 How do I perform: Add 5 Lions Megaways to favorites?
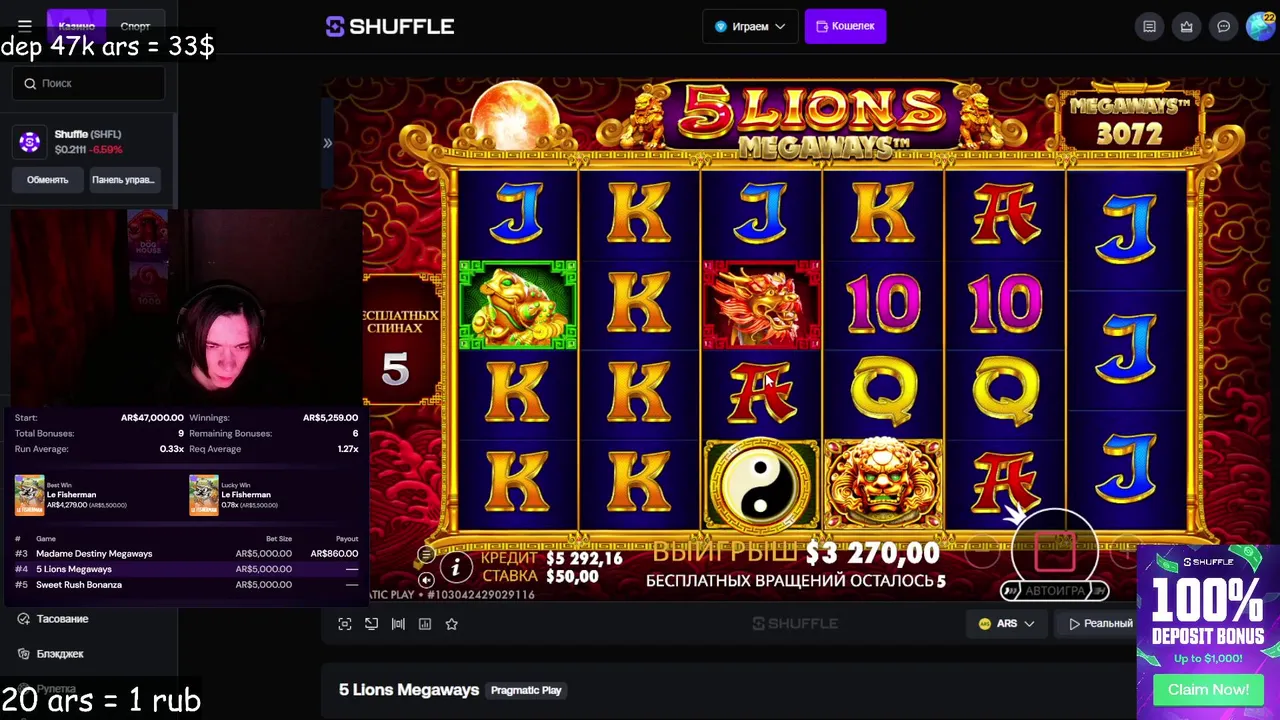[x=452, y=624]
